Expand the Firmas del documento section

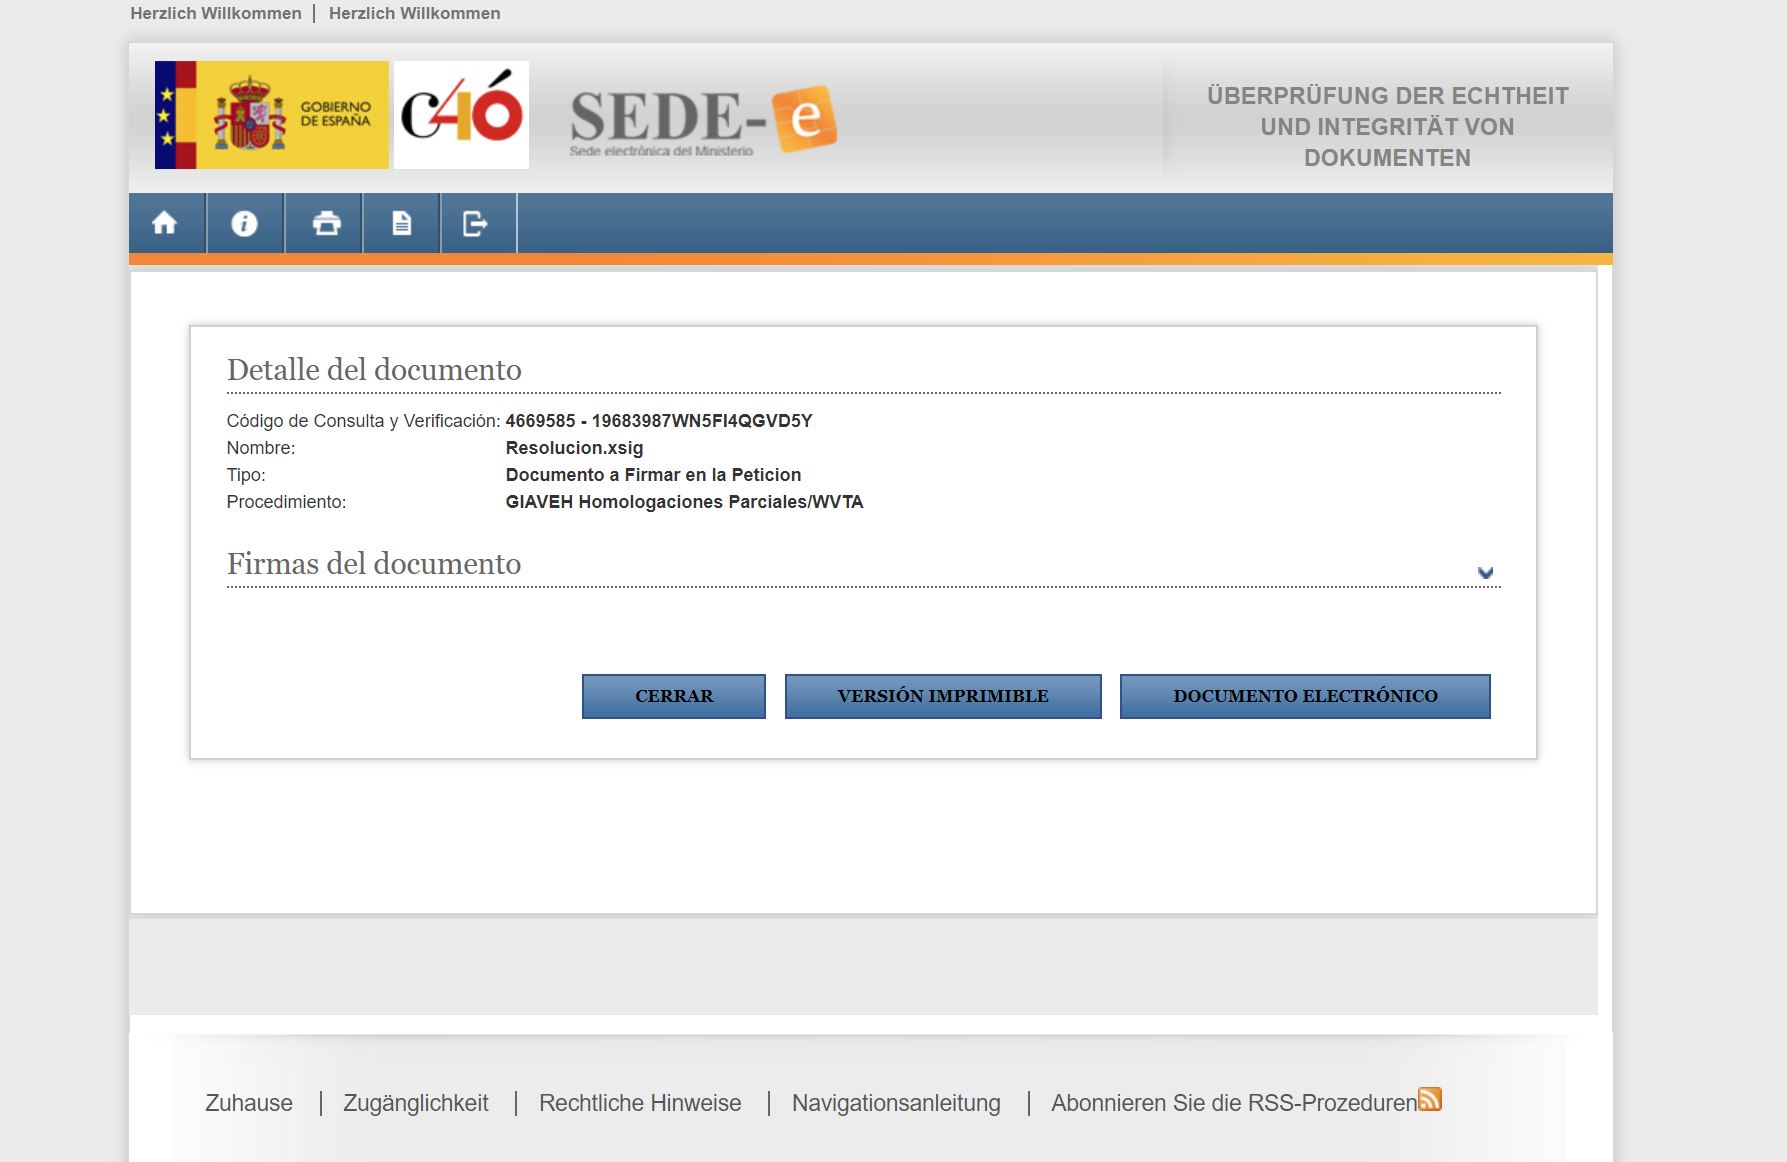tap(1485, 573)
